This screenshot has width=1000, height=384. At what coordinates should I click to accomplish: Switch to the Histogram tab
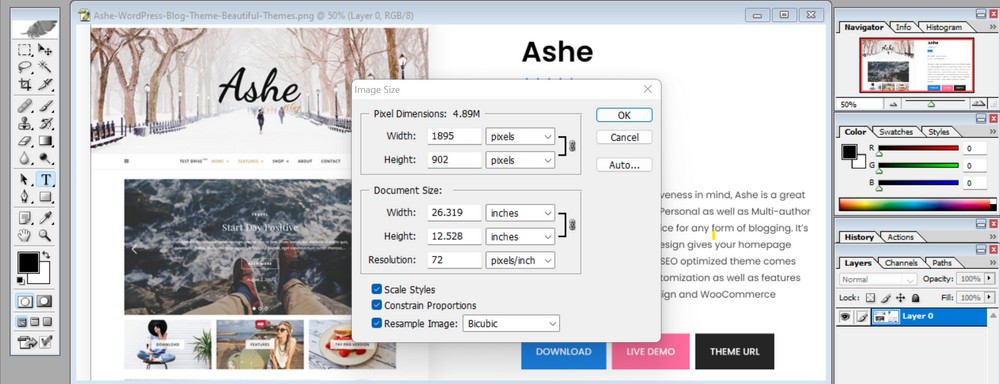tap(943, 27)
